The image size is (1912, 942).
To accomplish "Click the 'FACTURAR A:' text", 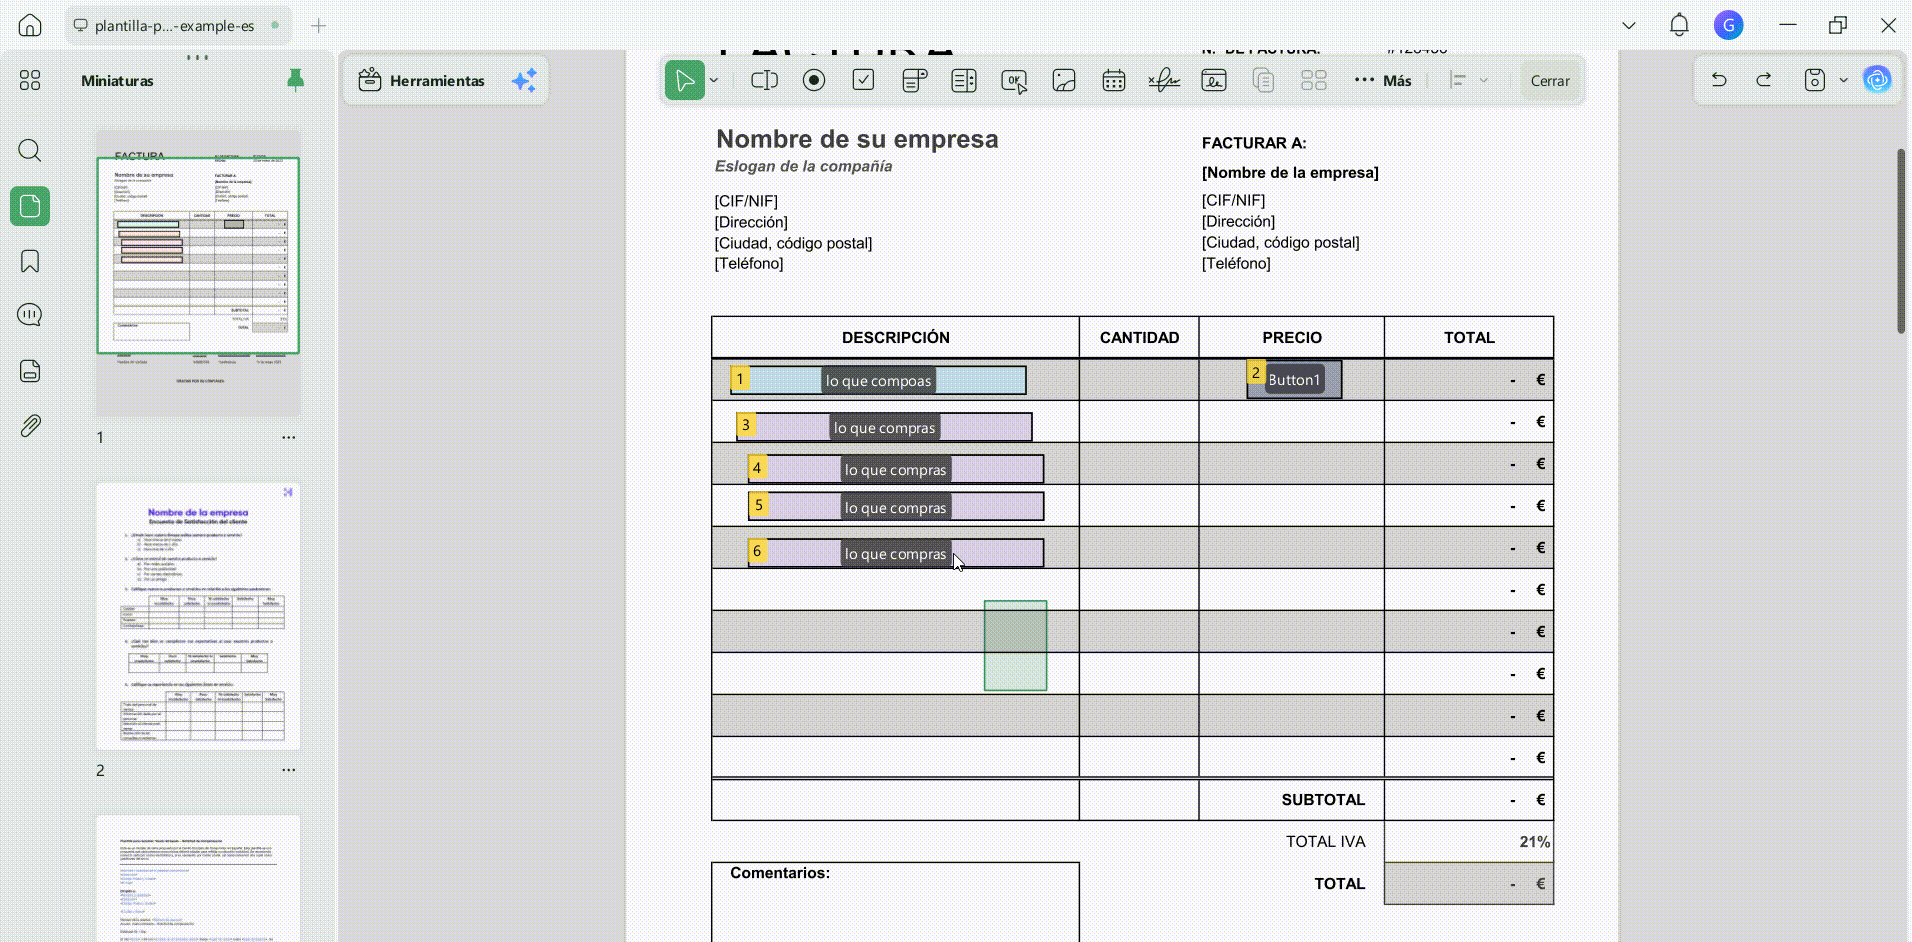I will [x=1254, y=143].
